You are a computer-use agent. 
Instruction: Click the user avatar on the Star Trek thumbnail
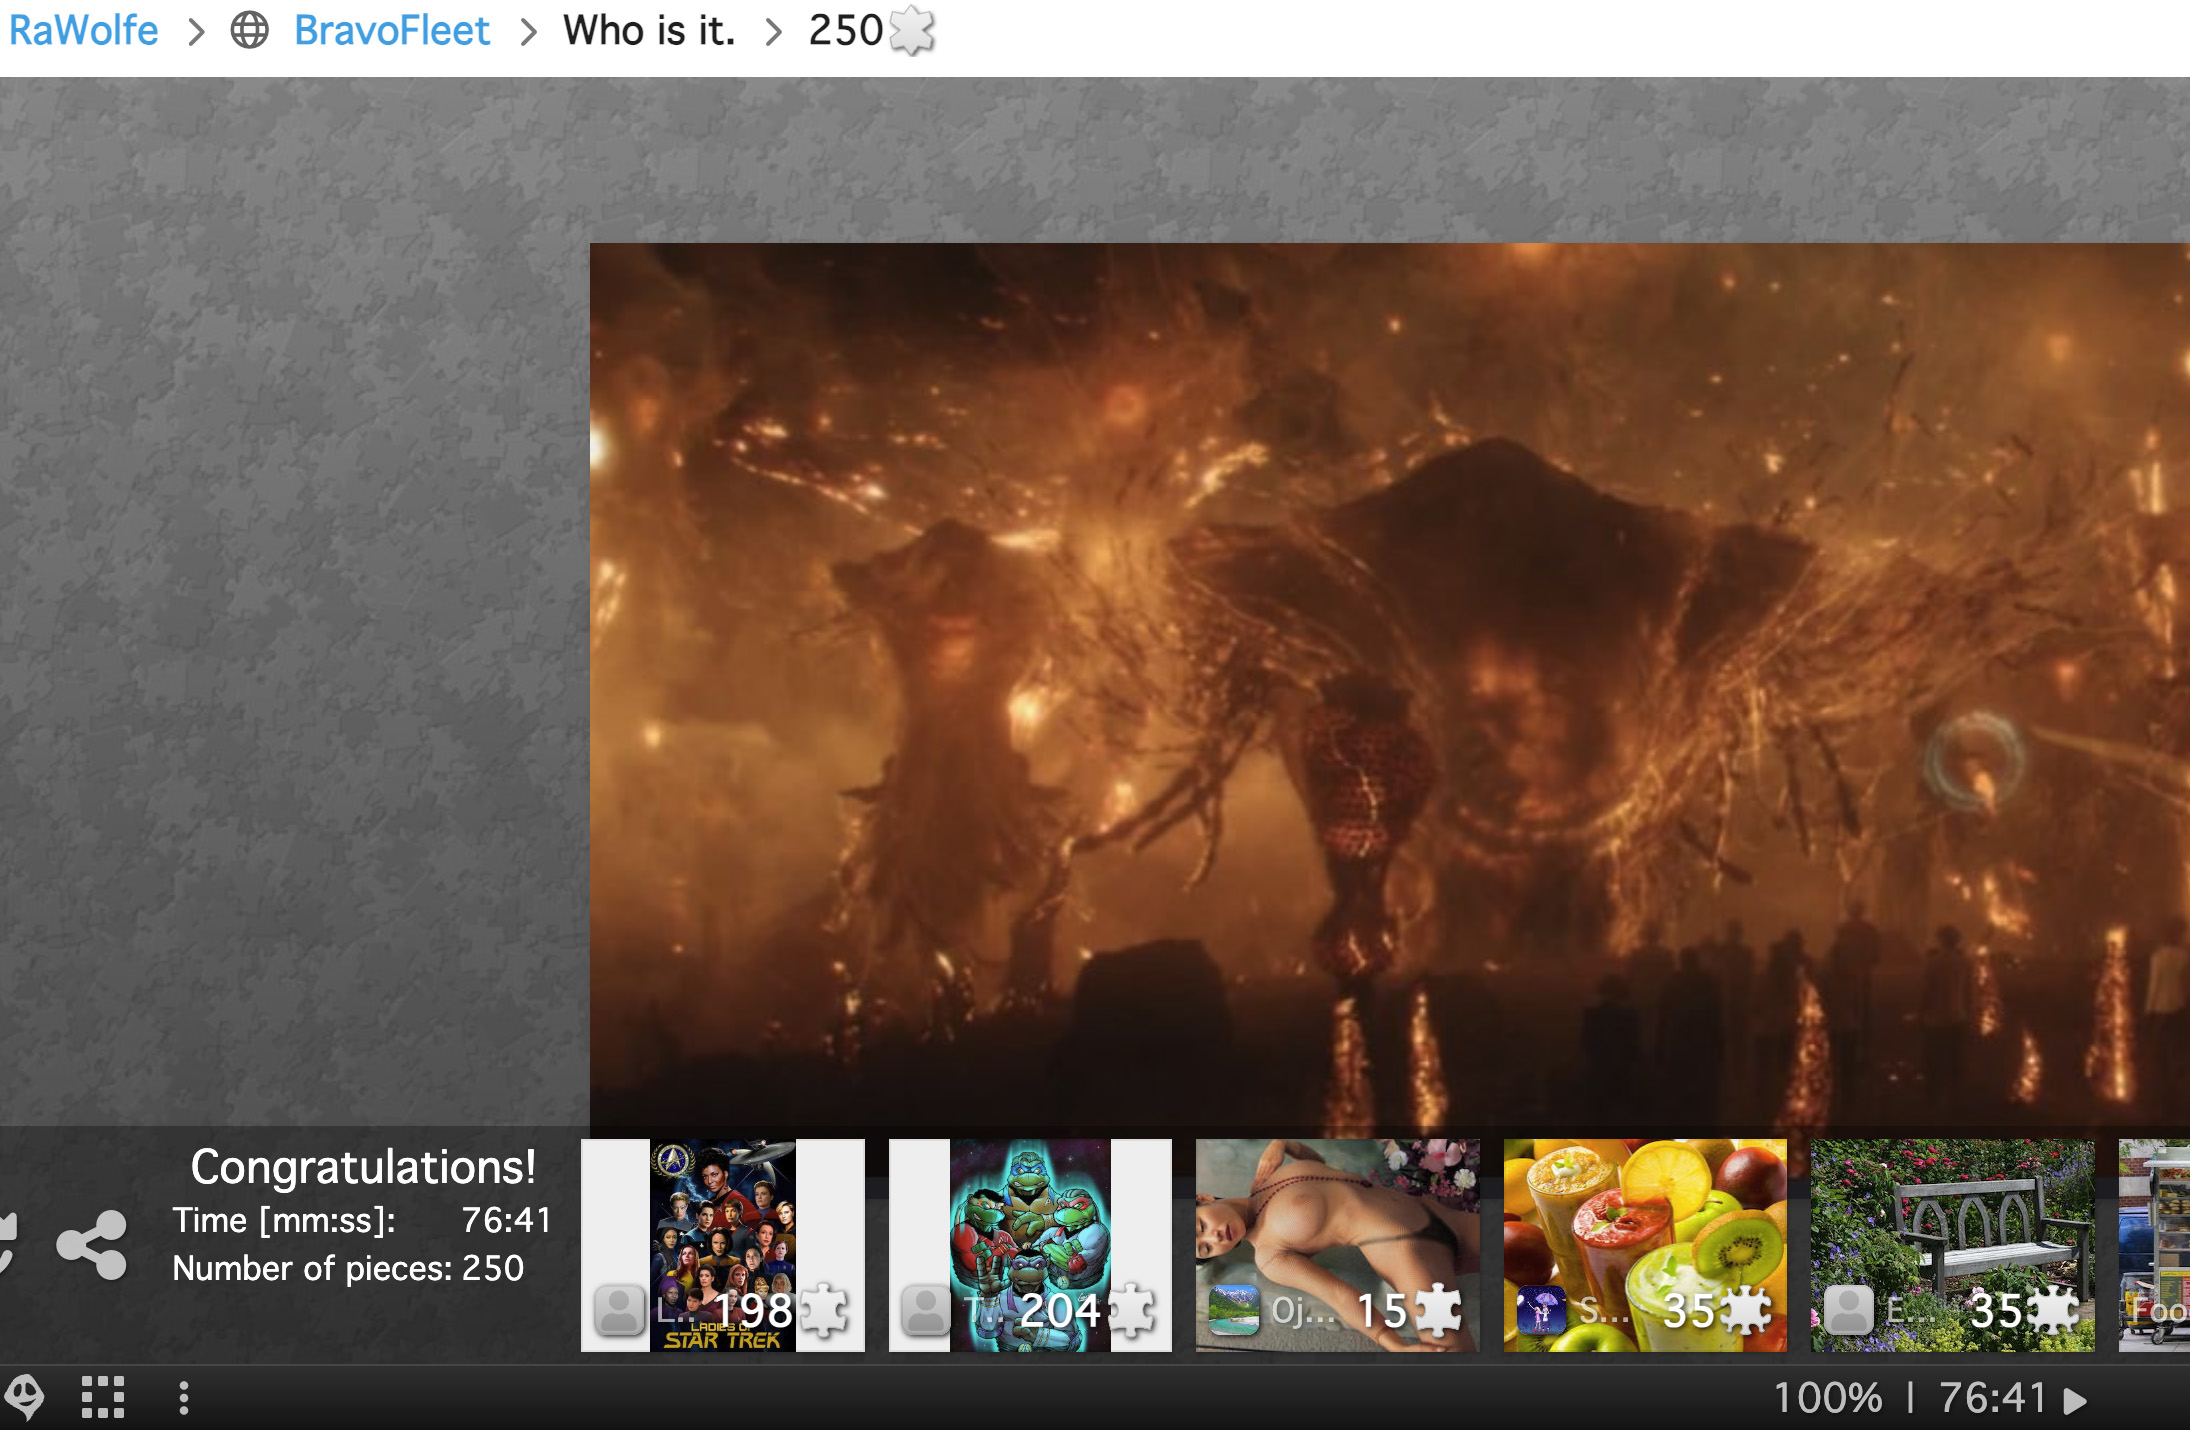point(619,1310)
